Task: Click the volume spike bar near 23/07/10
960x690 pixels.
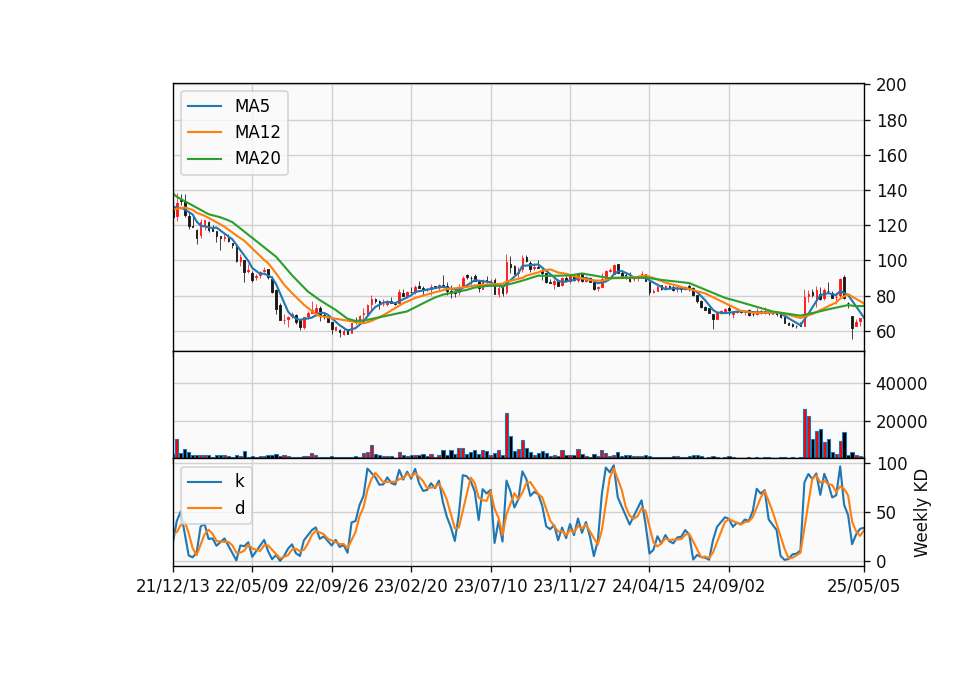Action: click(507, 435)
